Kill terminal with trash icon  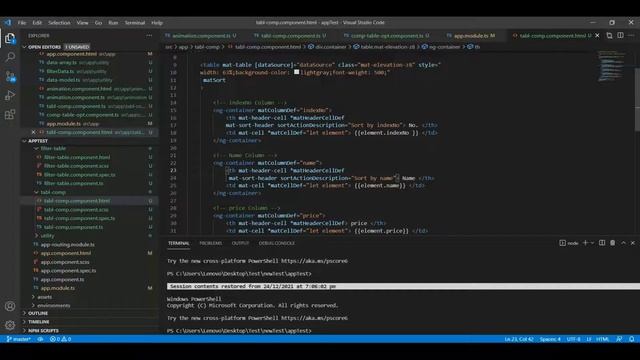click(613, 243)
